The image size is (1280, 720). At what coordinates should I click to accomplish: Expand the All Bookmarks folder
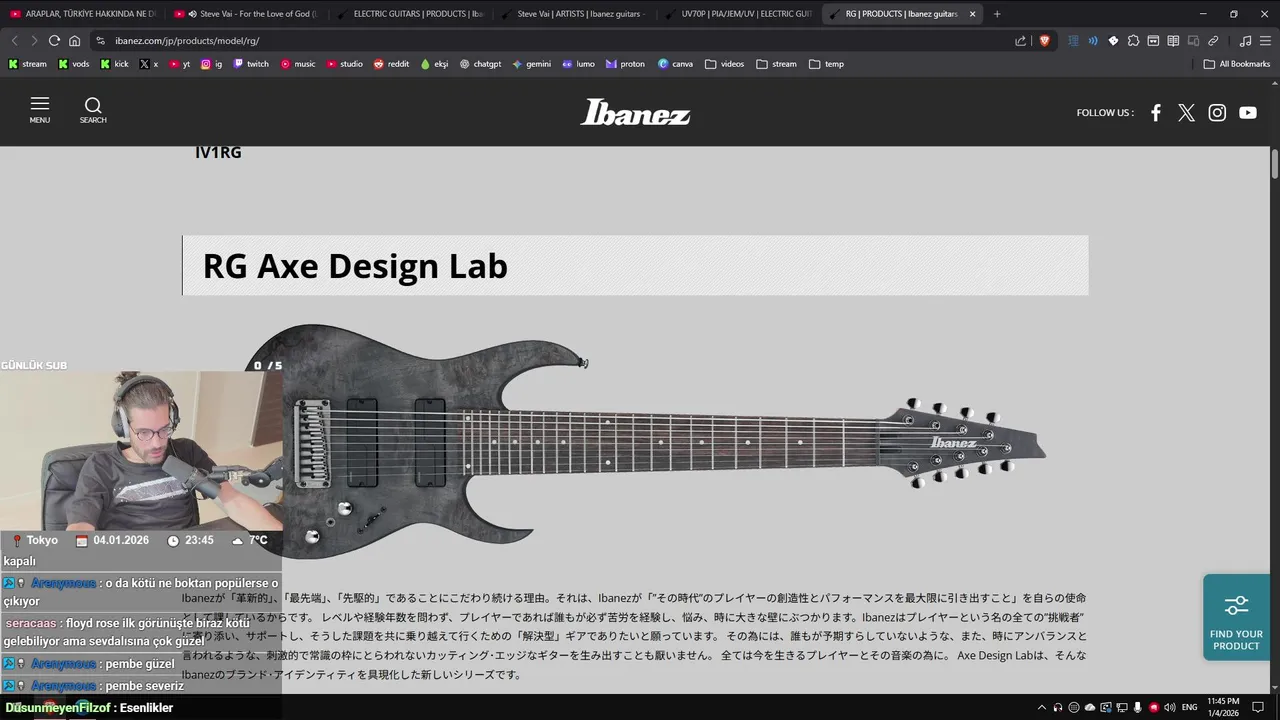(x=1237, y=64)
